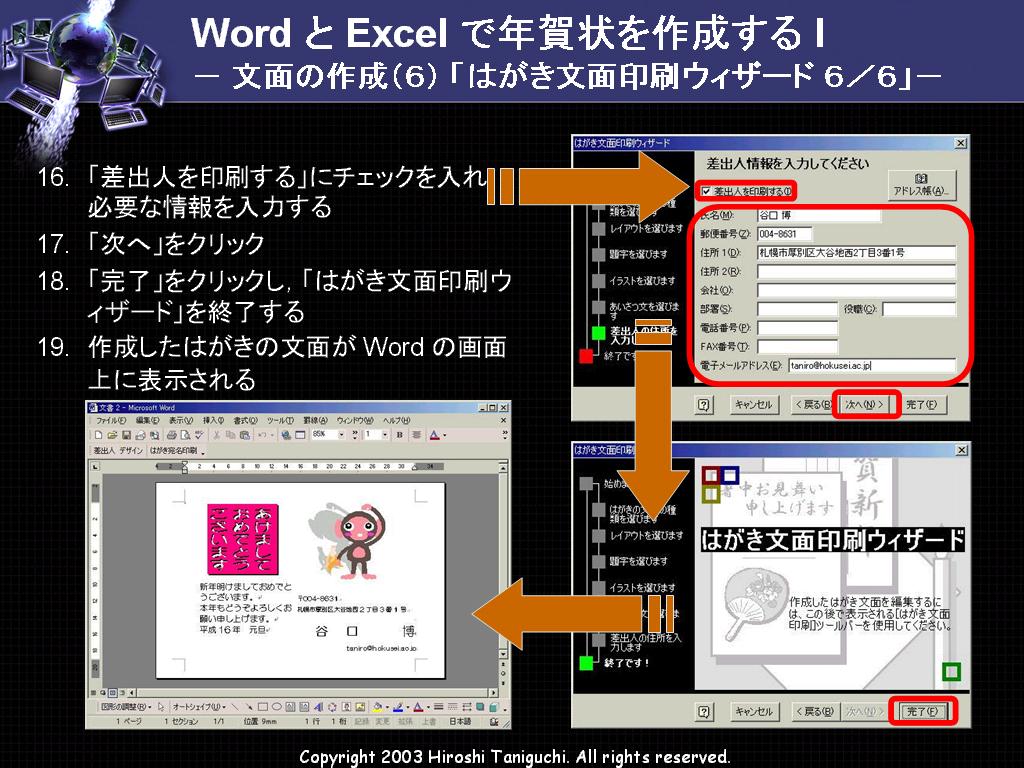Click the ? help button in final wizard
This screenshot has width=1024, height=768.
click(703, 711)
